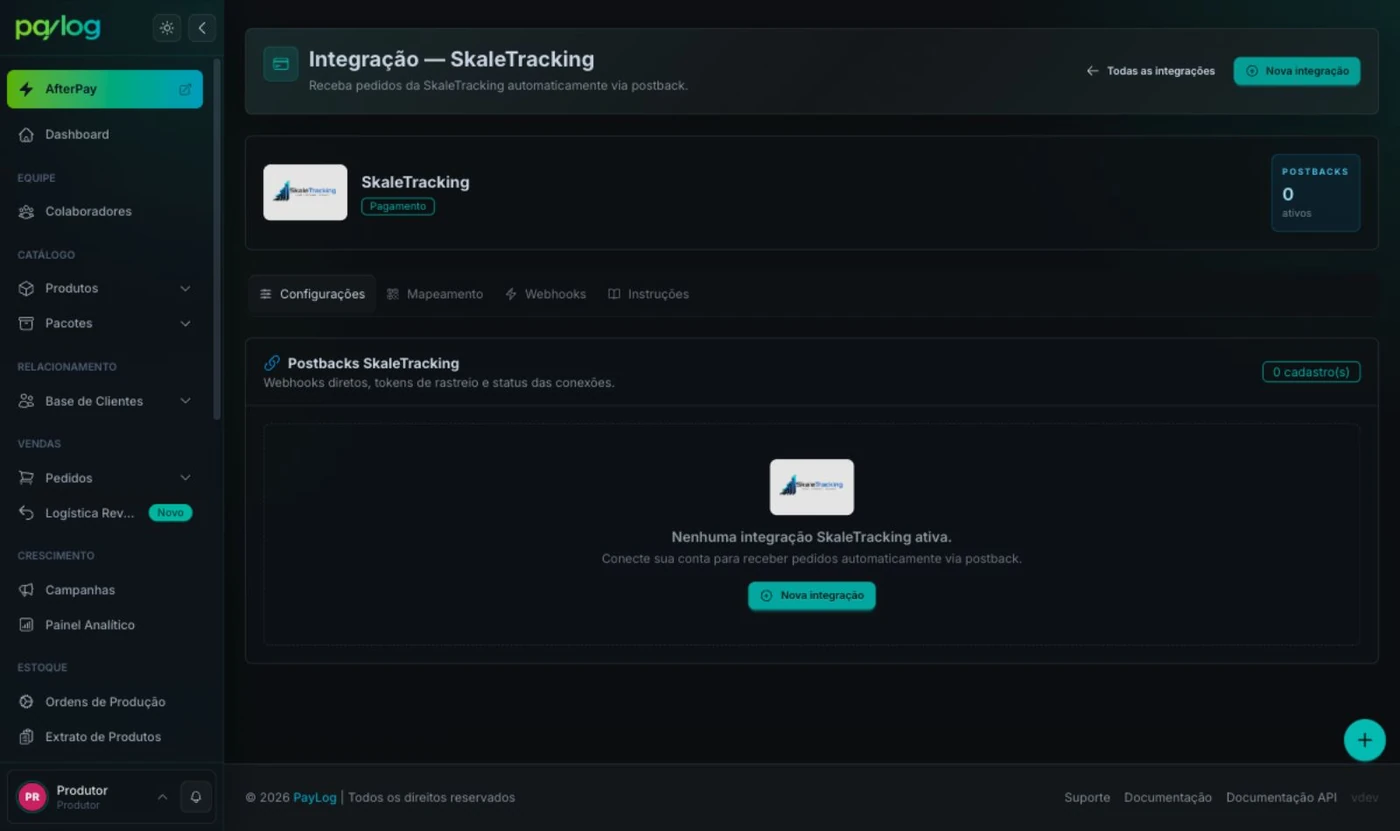Viewport: 1400px width, 831px height.
Task: Expand the Base de Clientes chevron
Action: click(185, 401)
